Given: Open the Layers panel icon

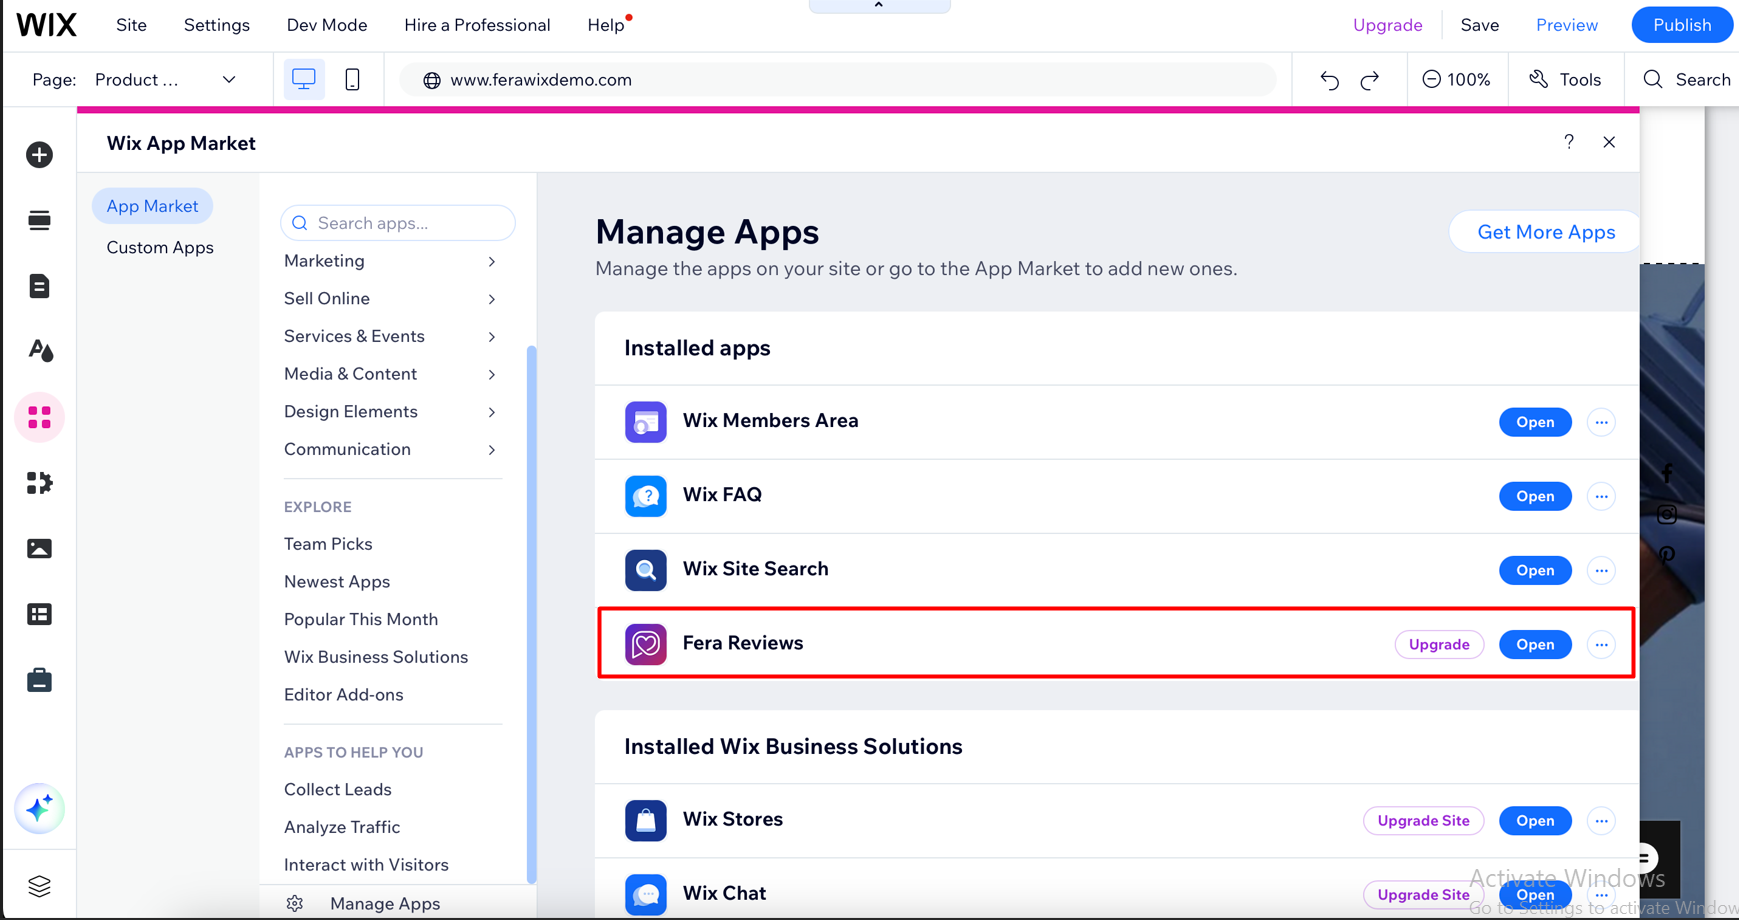Looking at the screenshot, I should tap(39, 885).
